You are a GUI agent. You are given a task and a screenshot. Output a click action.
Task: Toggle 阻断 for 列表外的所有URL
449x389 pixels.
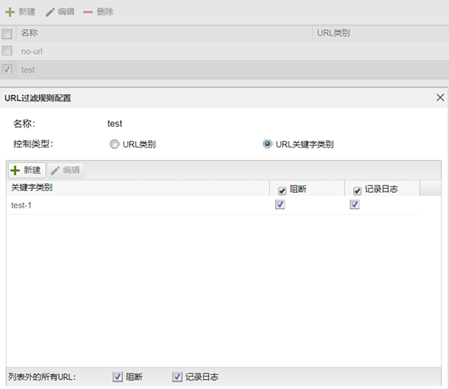tap(118, 377)
